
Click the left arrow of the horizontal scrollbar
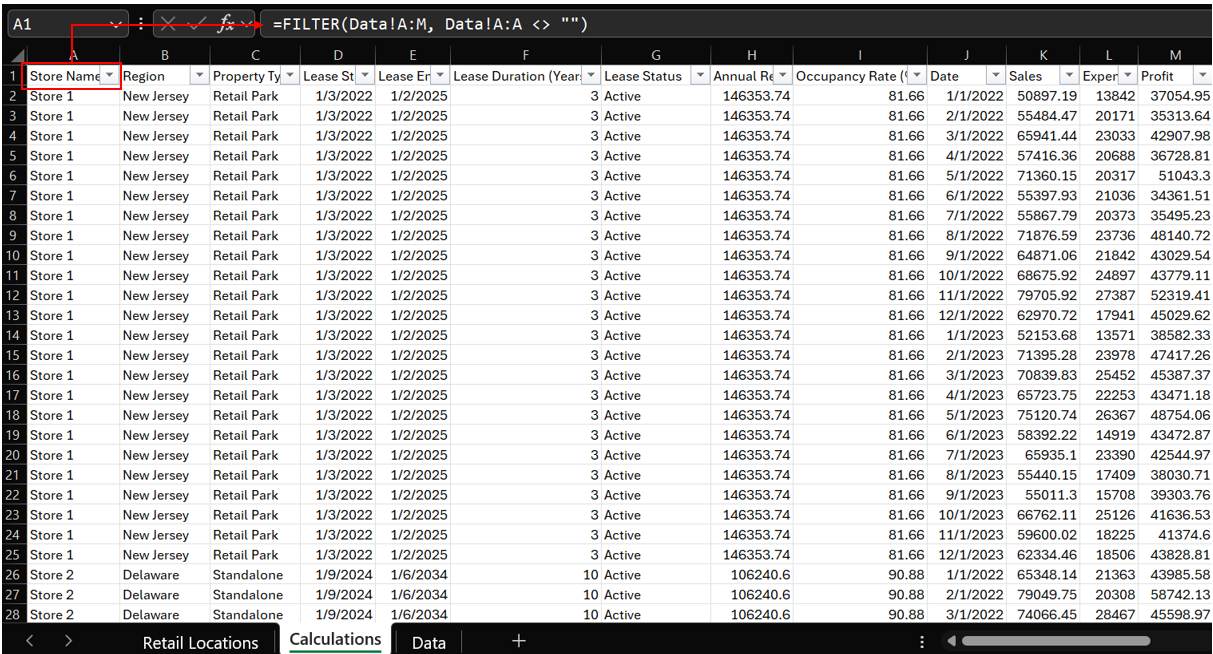coord(951,641)
